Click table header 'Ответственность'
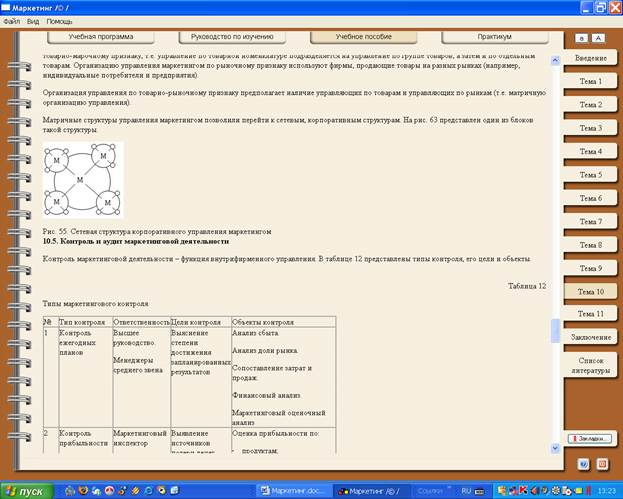The image size is (623, 499). (141, 322)
